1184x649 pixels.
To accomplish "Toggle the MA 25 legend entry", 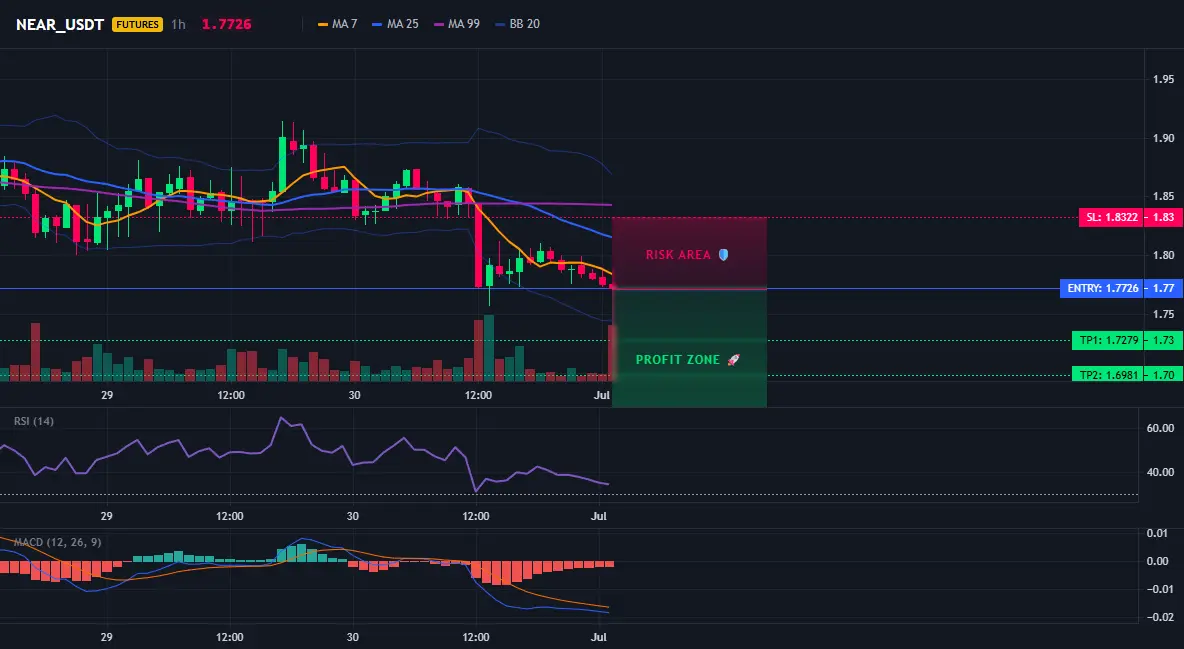I will pyautogui.click(x=396, y=24).
